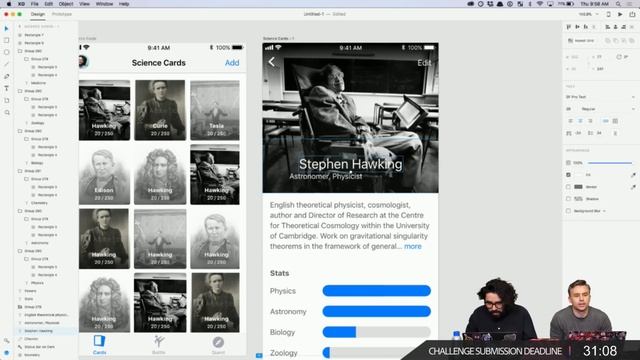Collapse the artboard name header in Layers
This screenshot has width=640, height=360.
pyautogui.click(x=20, y=27)
